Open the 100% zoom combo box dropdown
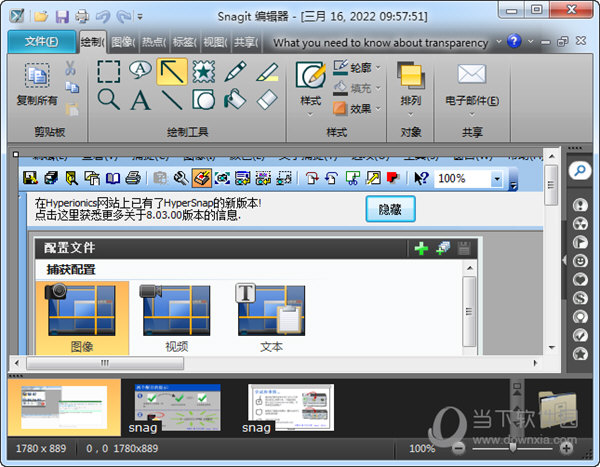Image resolution: width=600 pixels, height=467 pixels. [497, 179]
